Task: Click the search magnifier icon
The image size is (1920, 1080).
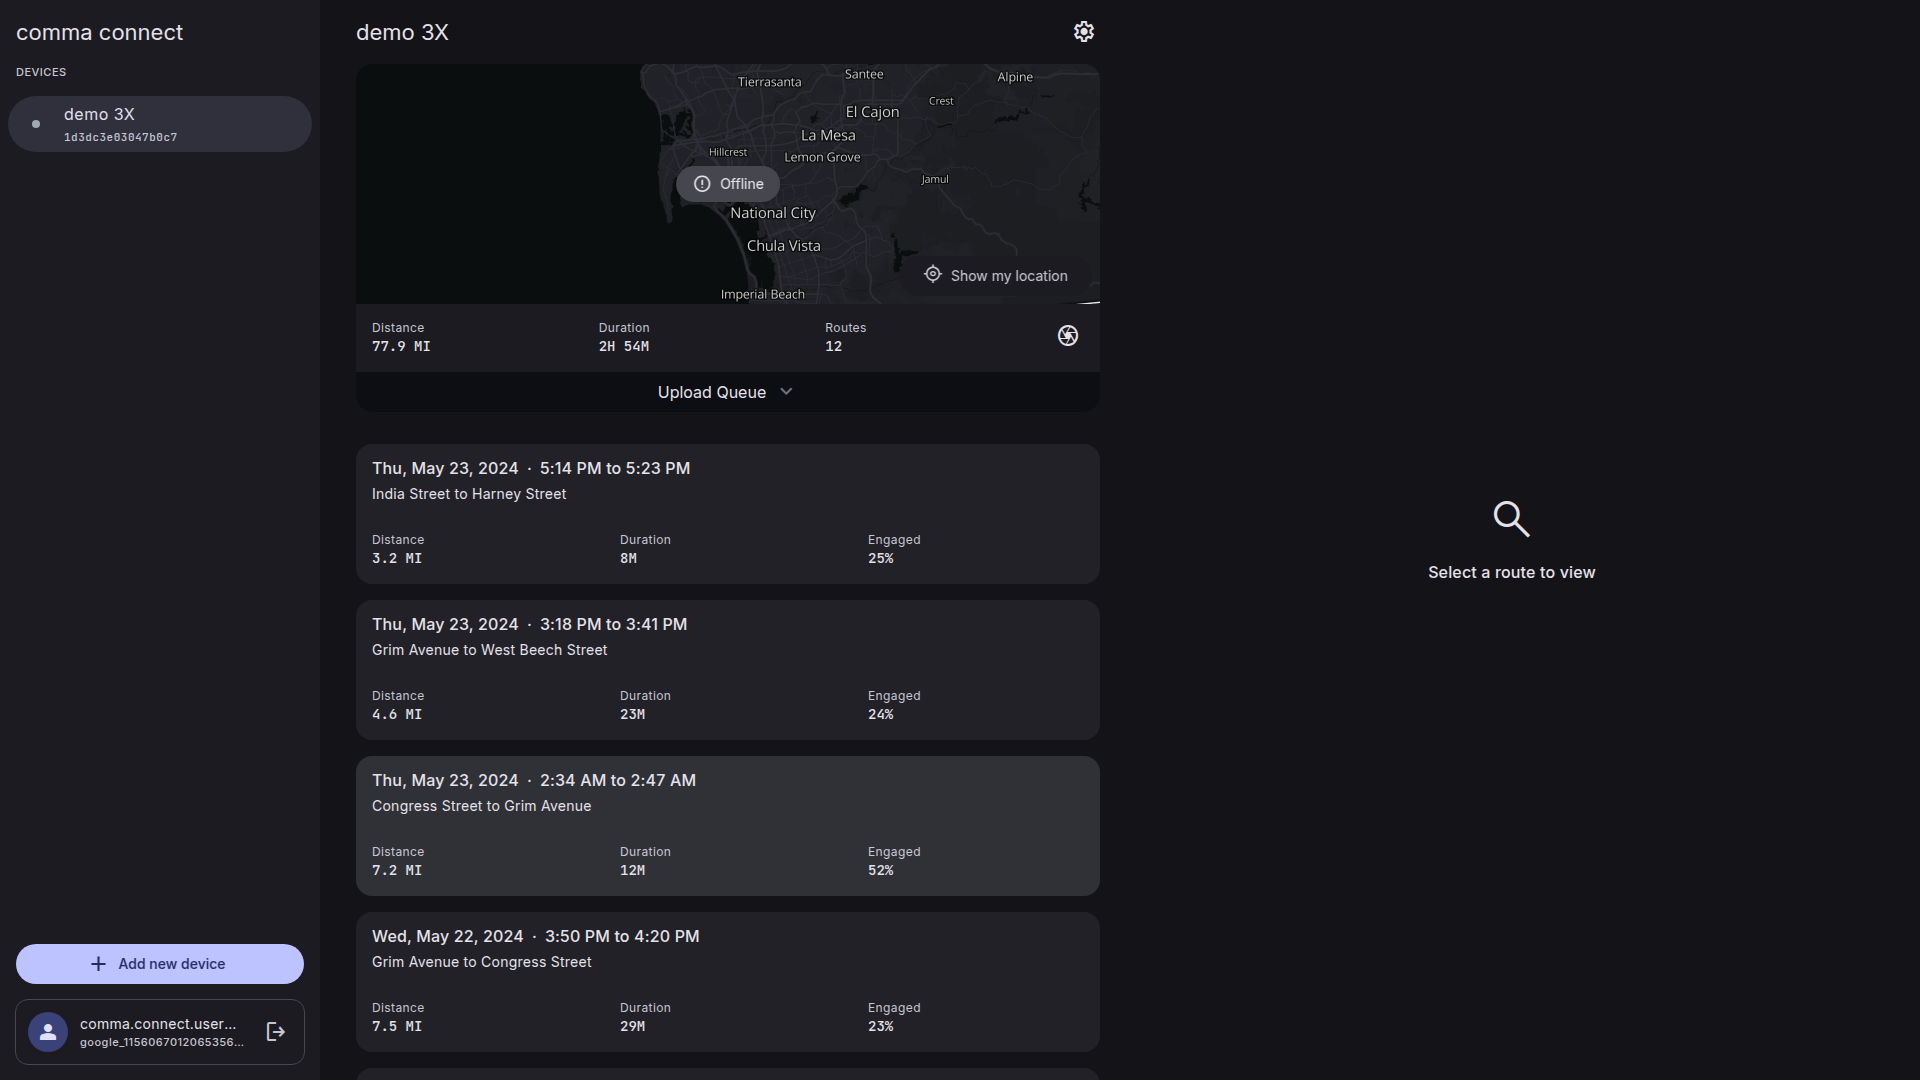Action: (x=1511, y=519)
